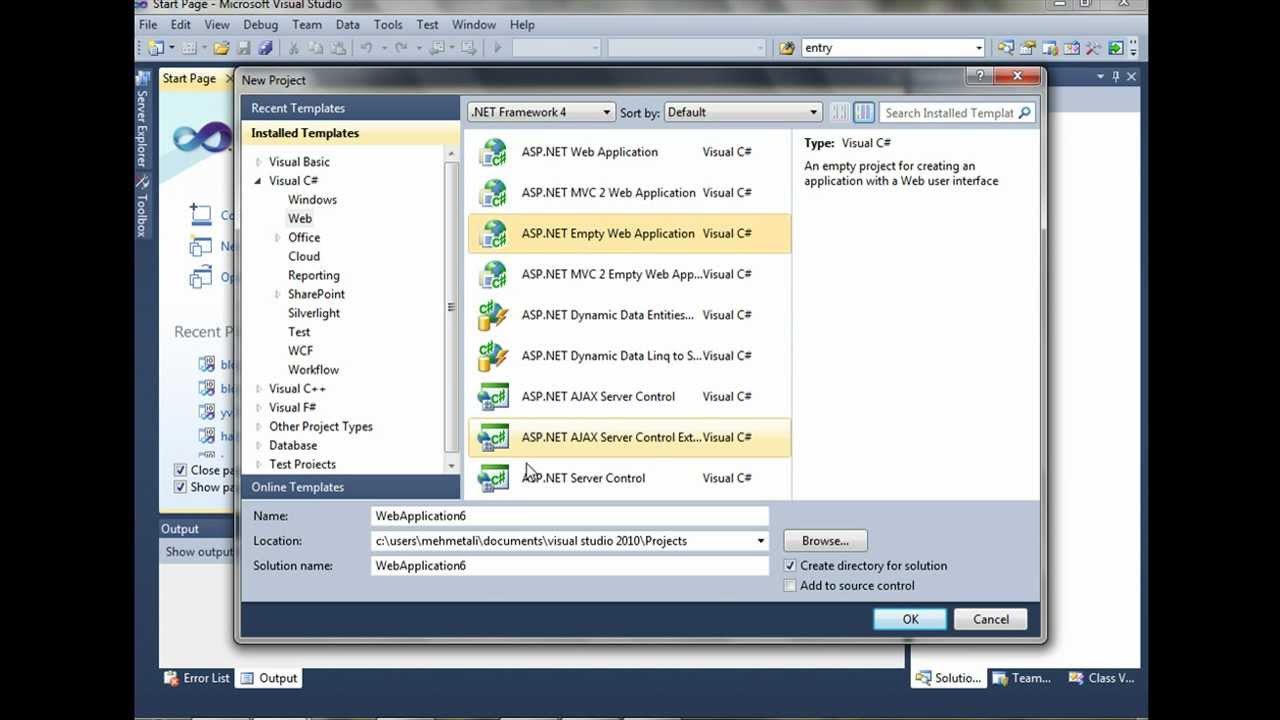Image resolution: width=1280 pixels, height=720 pixels.
Task: Open the Sort by Default dropdown
Action: click(743, 112)
